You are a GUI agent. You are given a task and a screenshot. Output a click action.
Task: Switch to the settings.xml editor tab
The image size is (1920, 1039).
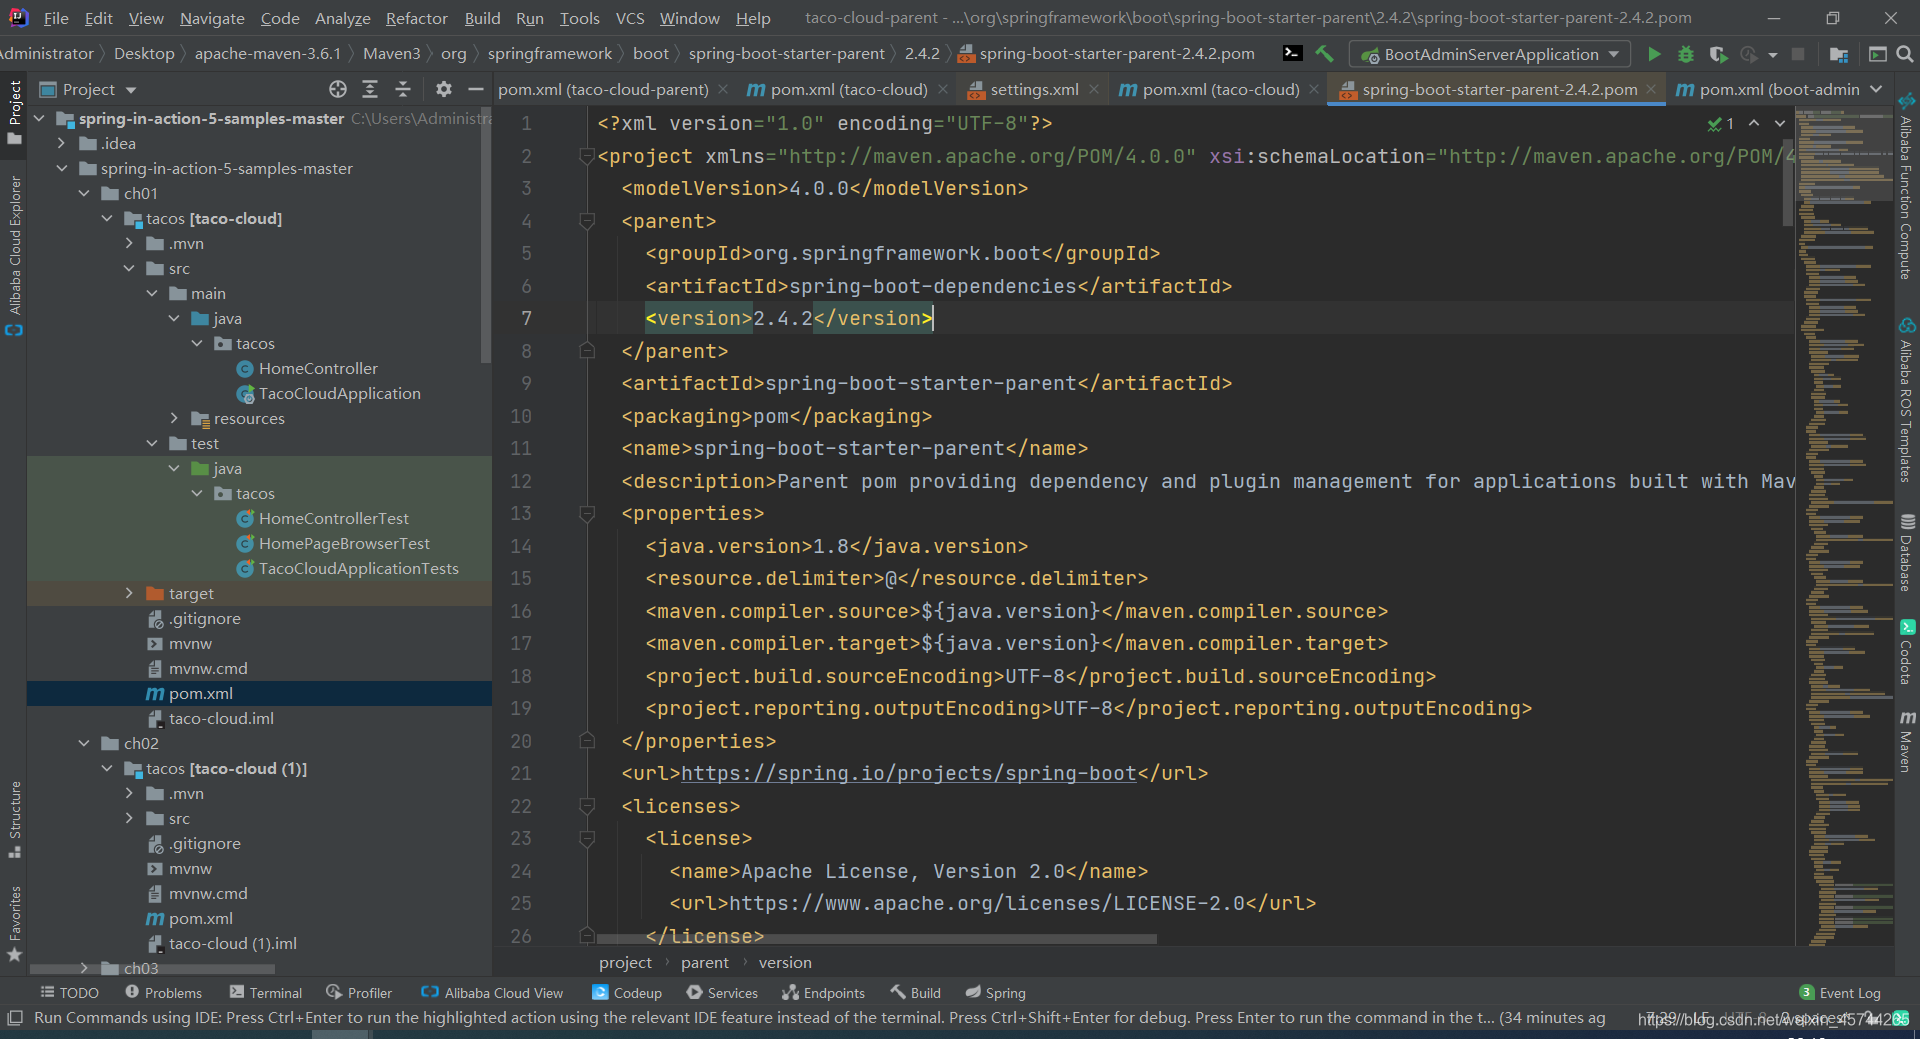(x=1034, y=89)
